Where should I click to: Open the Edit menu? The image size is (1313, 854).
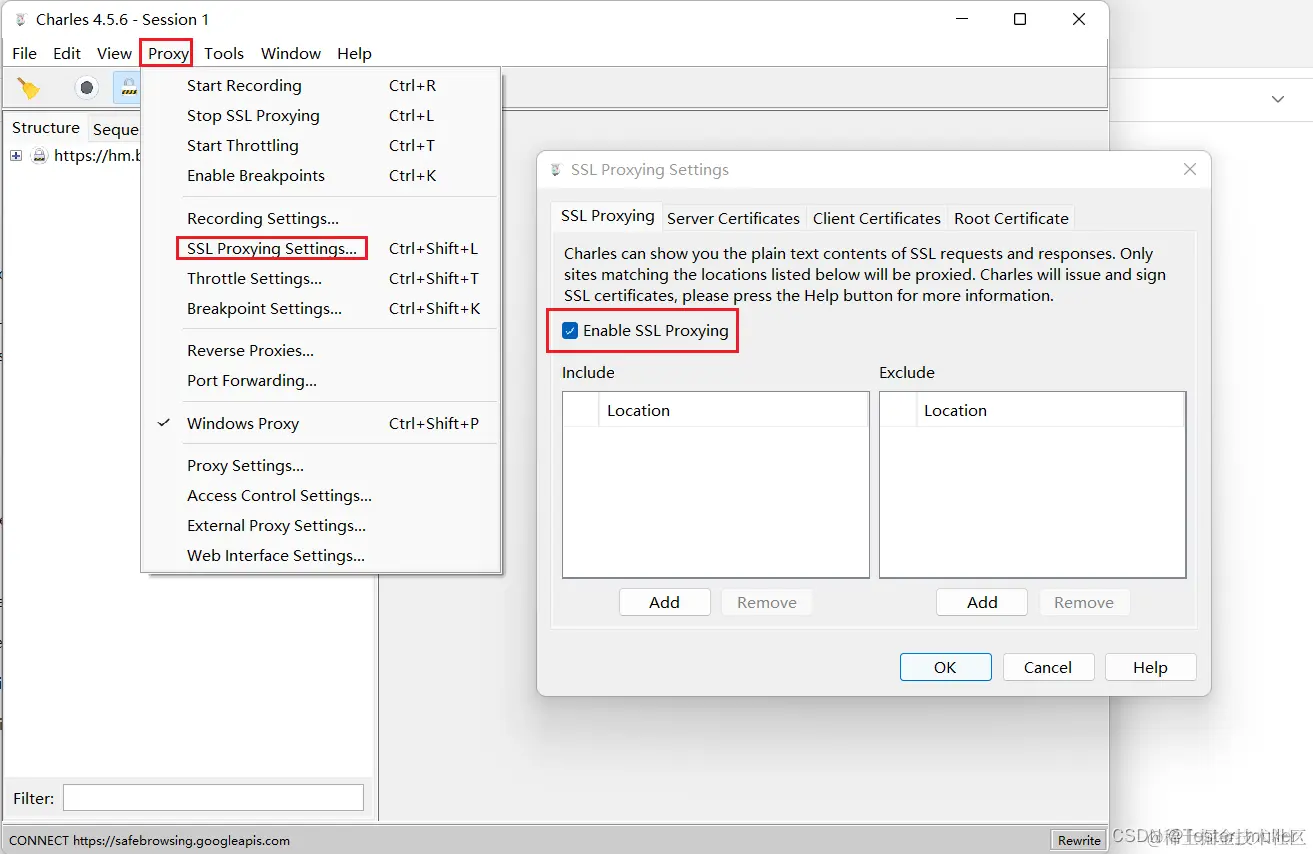67,53
